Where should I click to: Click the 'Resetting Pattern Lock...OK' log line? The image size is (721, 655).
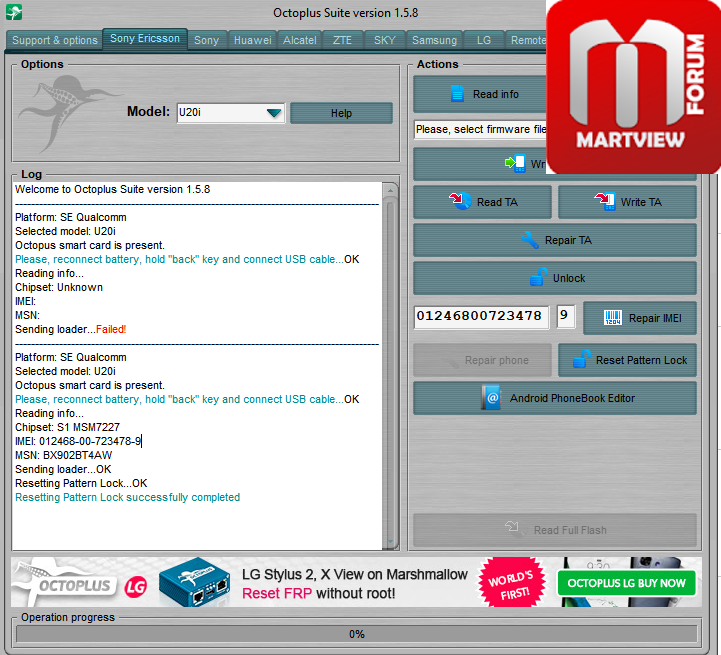pyautogui.click(x=81, y=483)
